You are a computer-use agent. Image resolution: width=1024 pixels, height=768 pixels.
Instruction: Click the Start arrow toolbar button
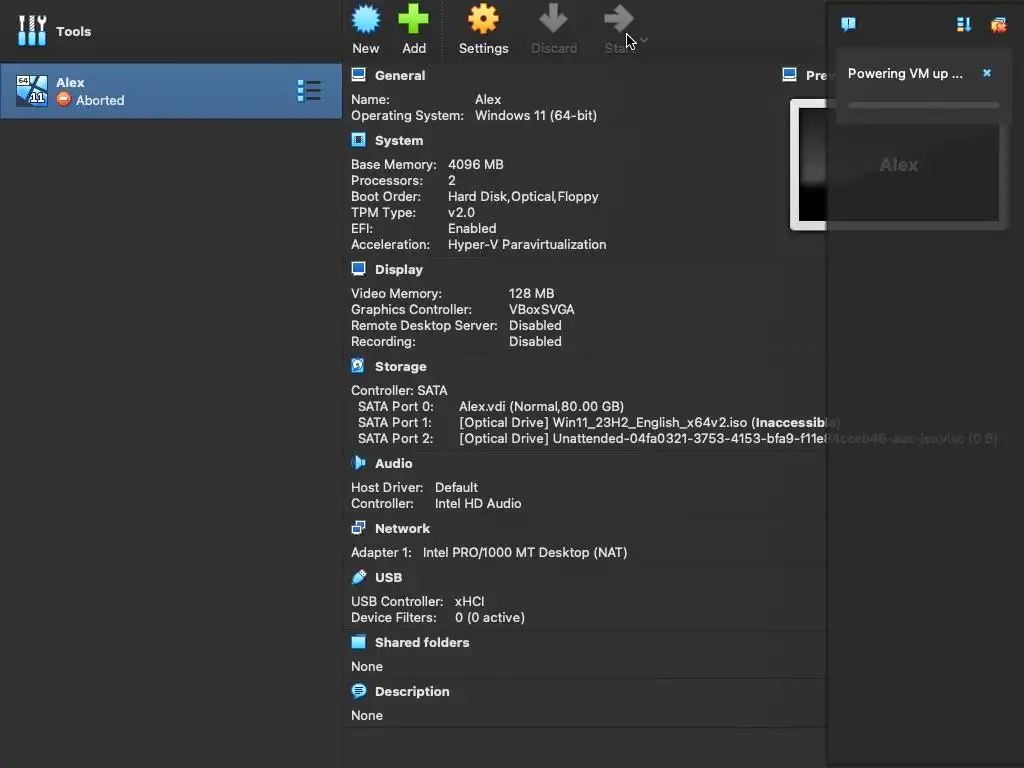618,29
